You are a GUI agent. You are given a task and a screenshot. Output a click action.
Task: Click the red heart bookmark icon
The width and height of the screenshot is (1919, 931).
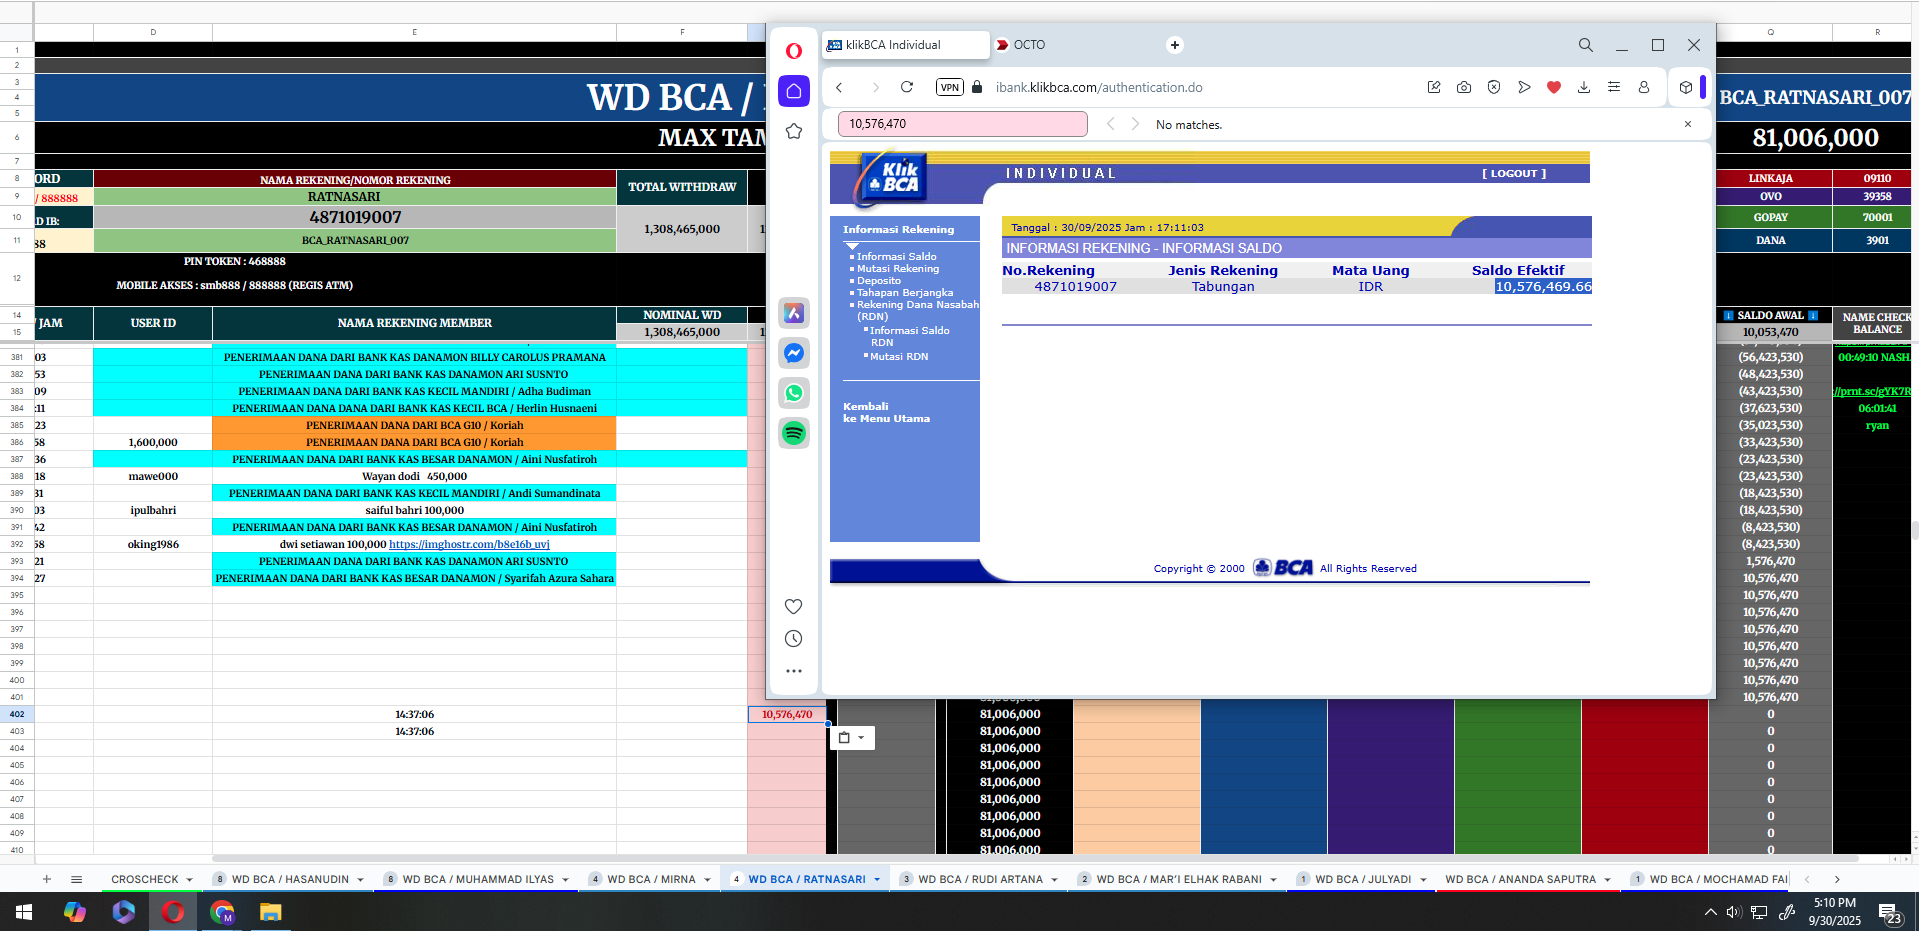click(1554, 87)
